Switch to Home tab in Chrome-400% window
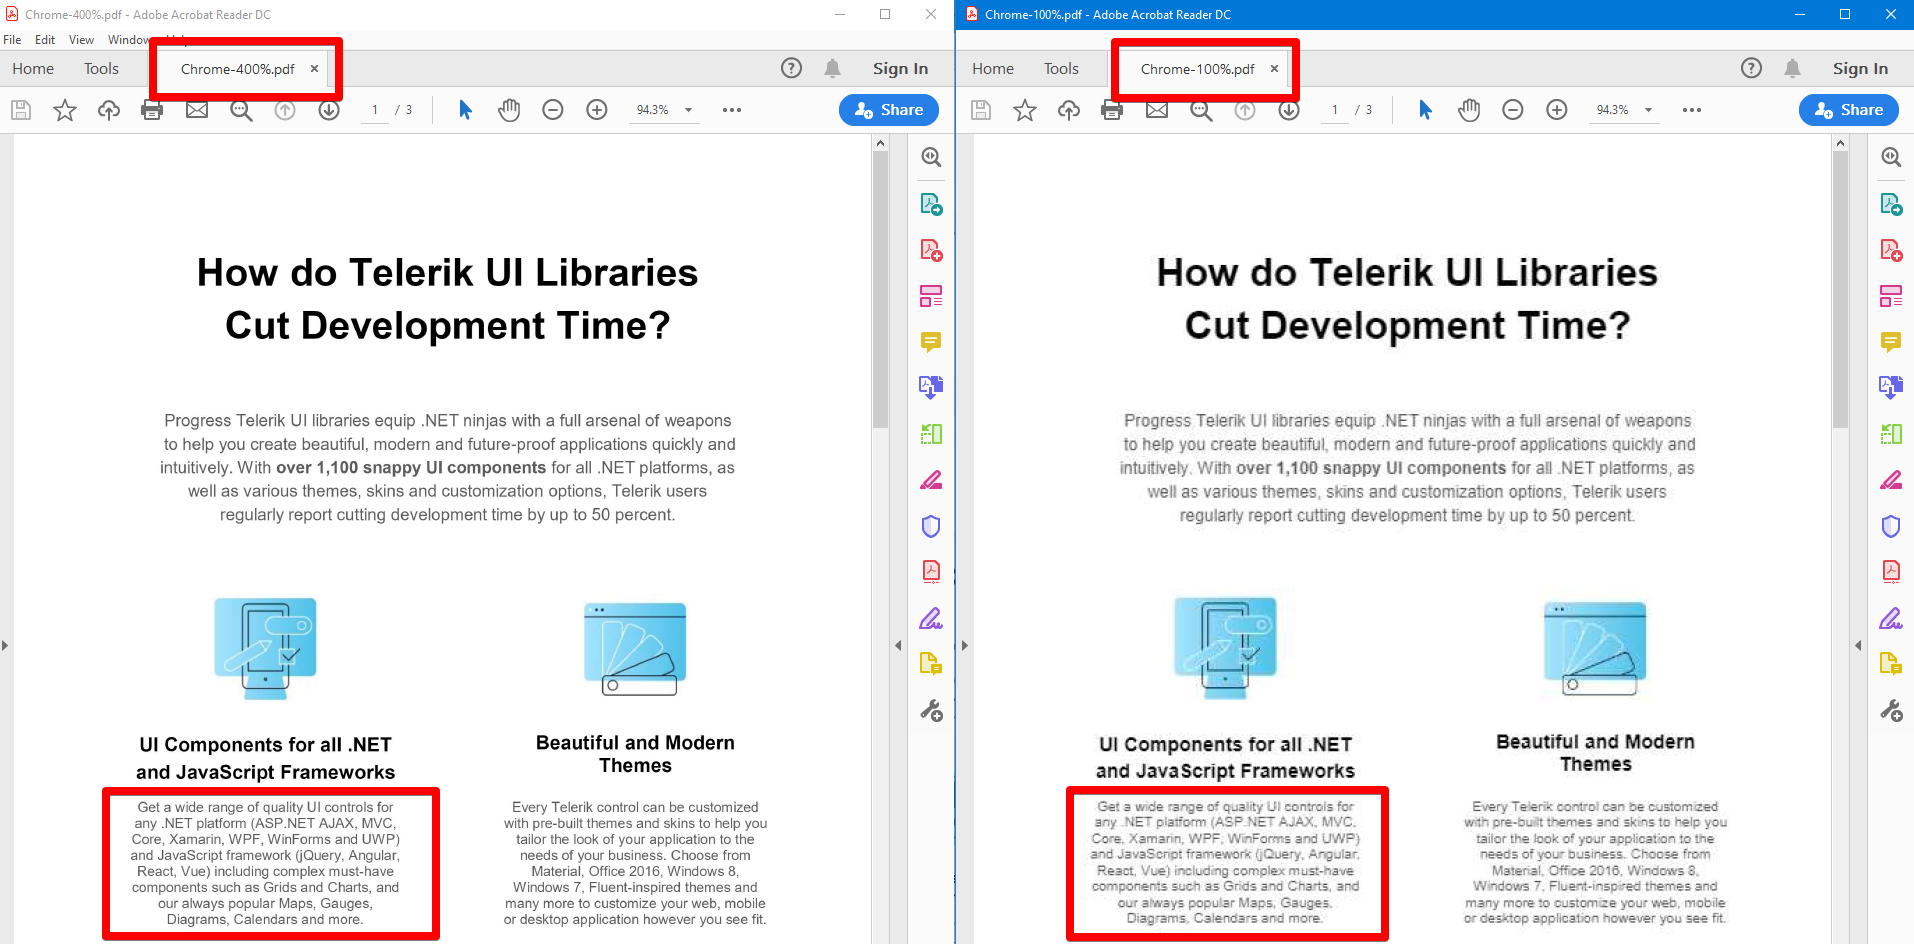 pyautogui.click(x=33, y=68)
